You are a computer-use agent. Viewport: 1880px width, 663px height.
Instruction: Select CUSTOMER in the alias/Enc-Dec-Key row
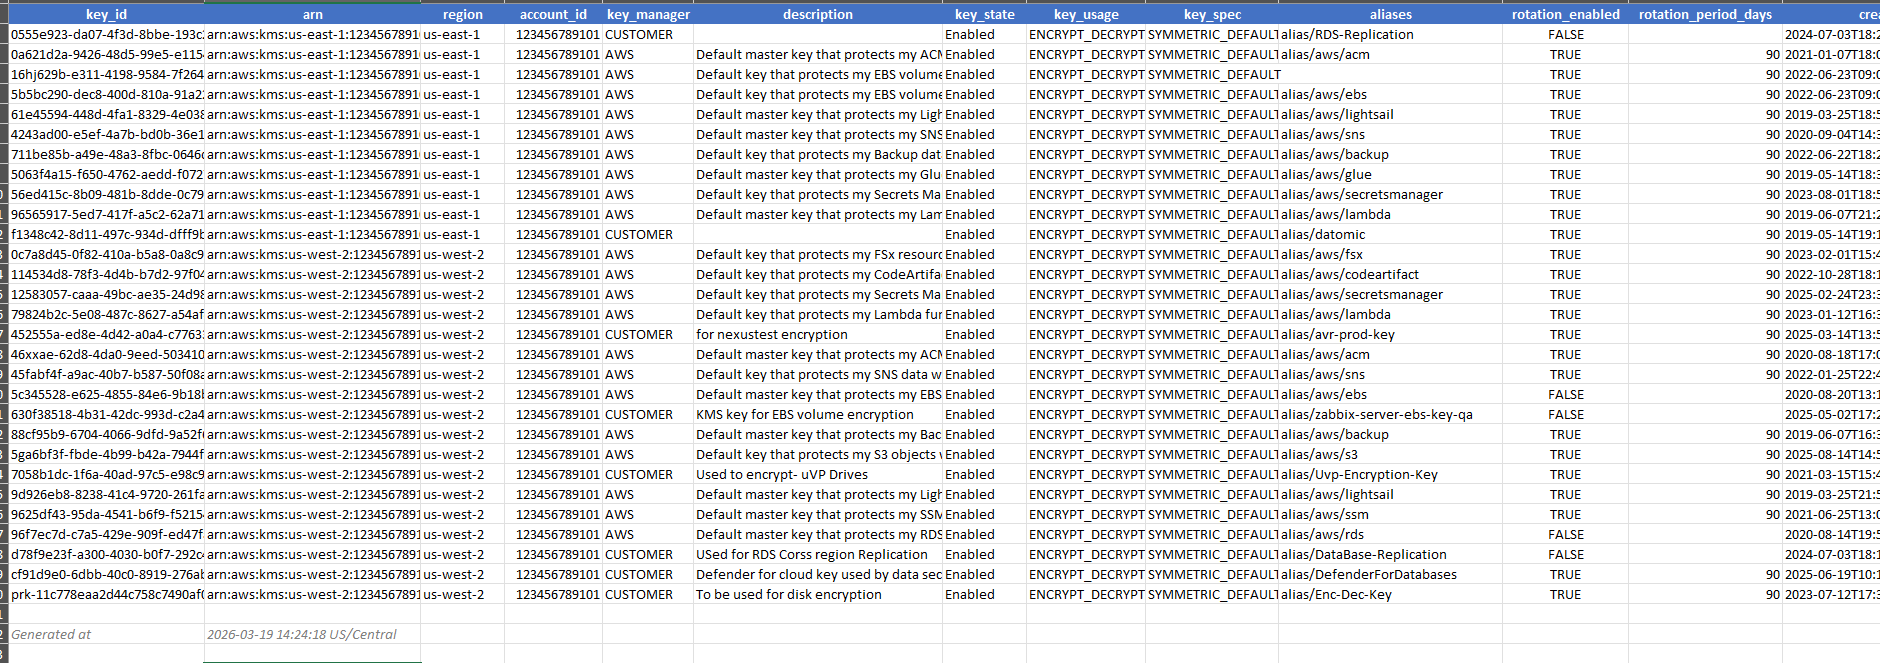(x=648, y=594)
